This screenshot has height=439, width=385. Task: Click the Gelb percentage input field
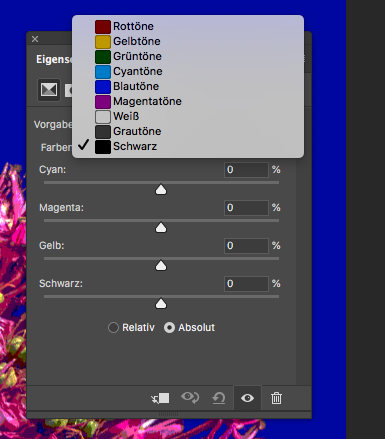coord(246,246)
